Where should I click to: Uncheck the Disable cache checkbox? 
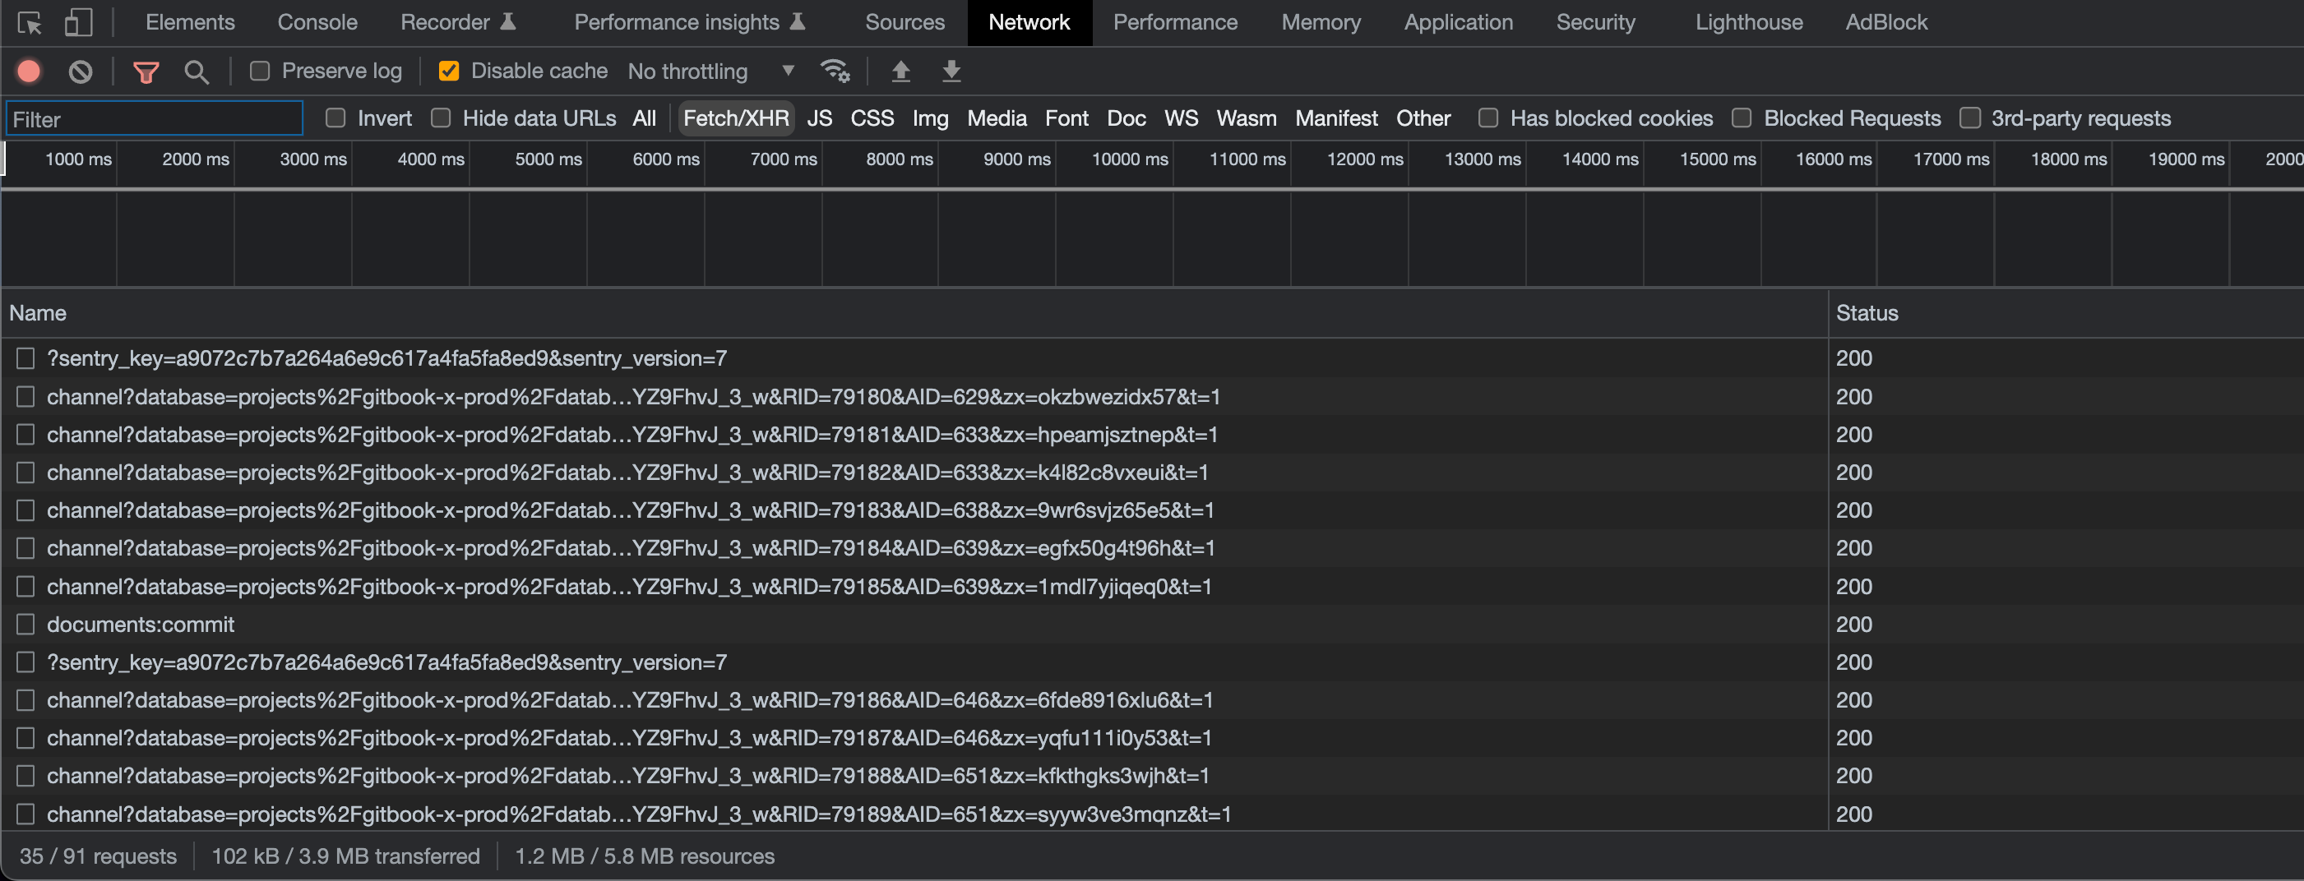coord(449,71)
